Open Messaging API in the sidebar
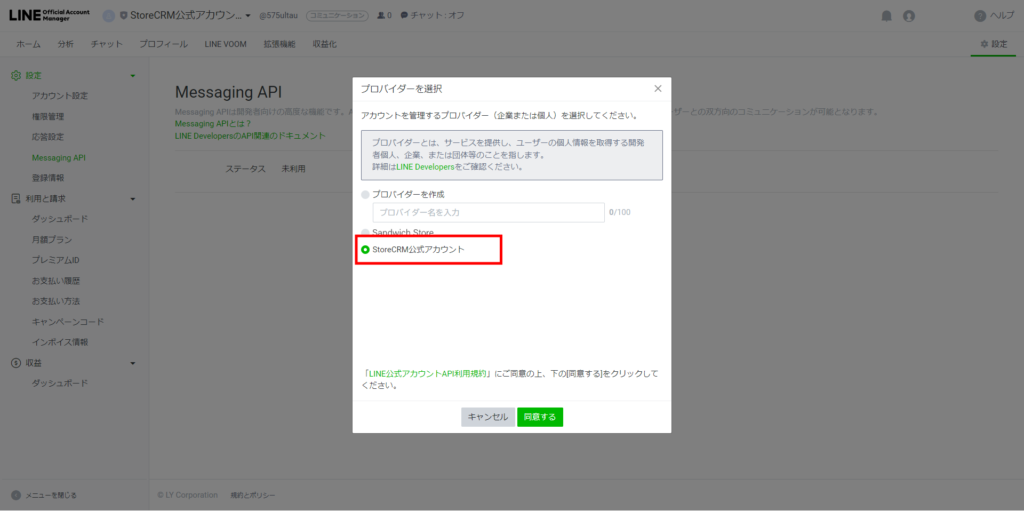Image resolution: width=1024 pixels, height=511 pixels. pos(59,157)
